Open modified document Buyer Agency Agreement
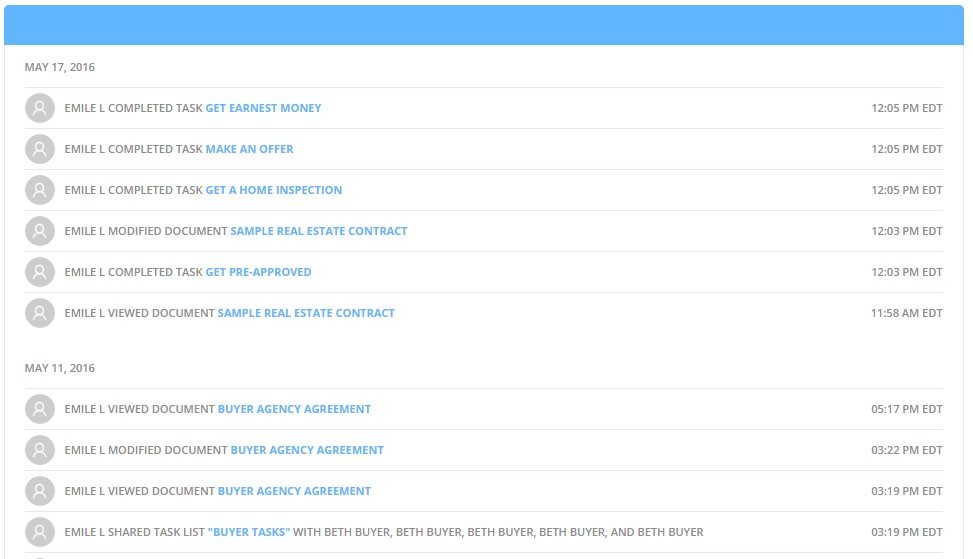Viewport: 973px width, 559px height. coord(307,450)
